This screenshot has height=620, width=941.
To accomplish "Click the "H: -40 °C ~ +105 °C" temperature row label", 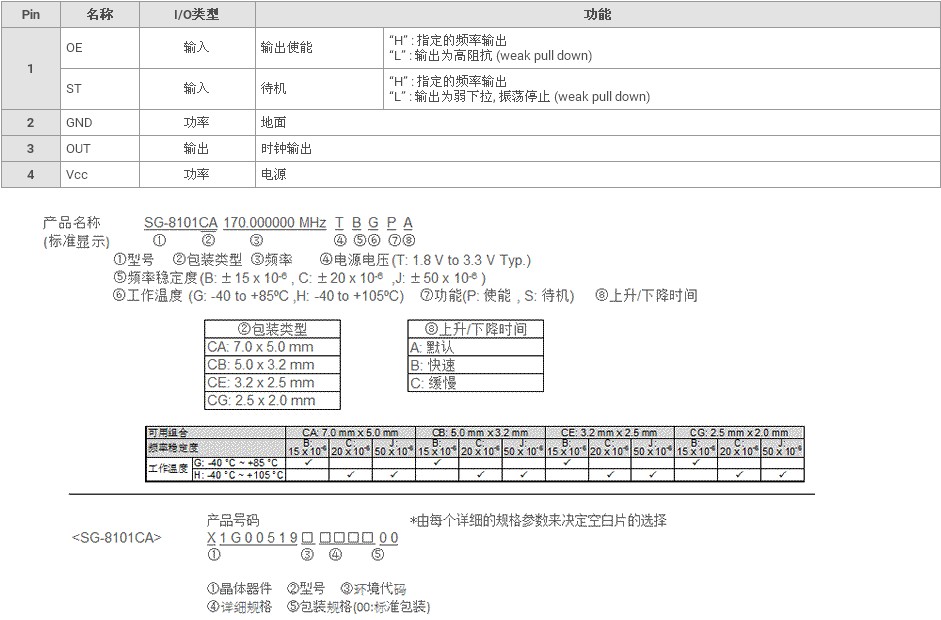I will pyautogui.click(x=239, y=475).
